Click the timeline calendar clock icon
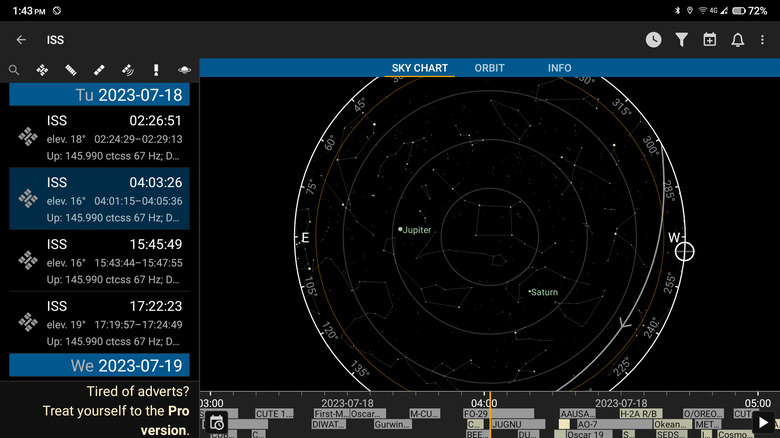Image resolution: width=780 pixels, height=438 pixels. [216, 423]
